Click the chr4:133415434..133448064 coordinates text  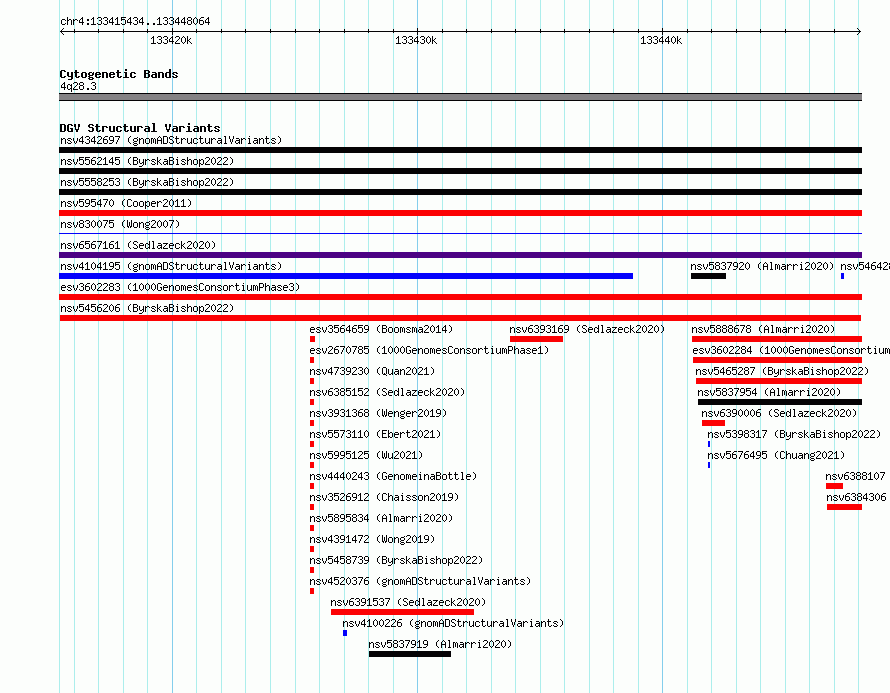pos(135,21)
